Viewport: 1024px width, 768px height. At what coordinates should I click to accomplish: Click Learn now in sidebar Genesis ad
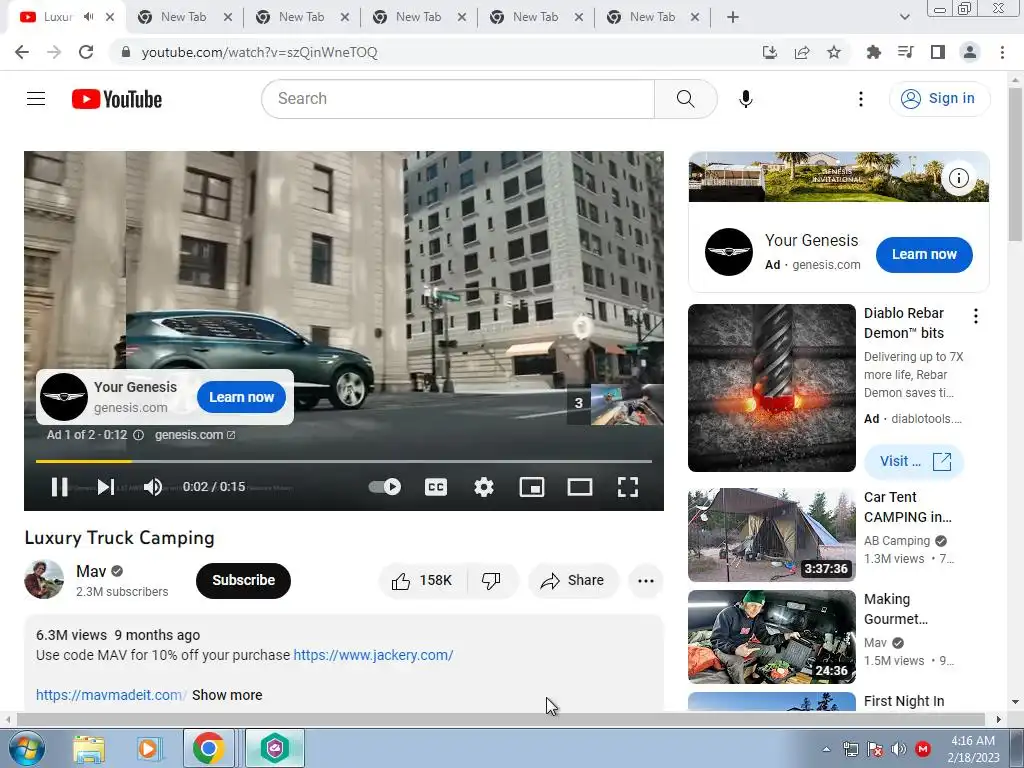(923, 255)
